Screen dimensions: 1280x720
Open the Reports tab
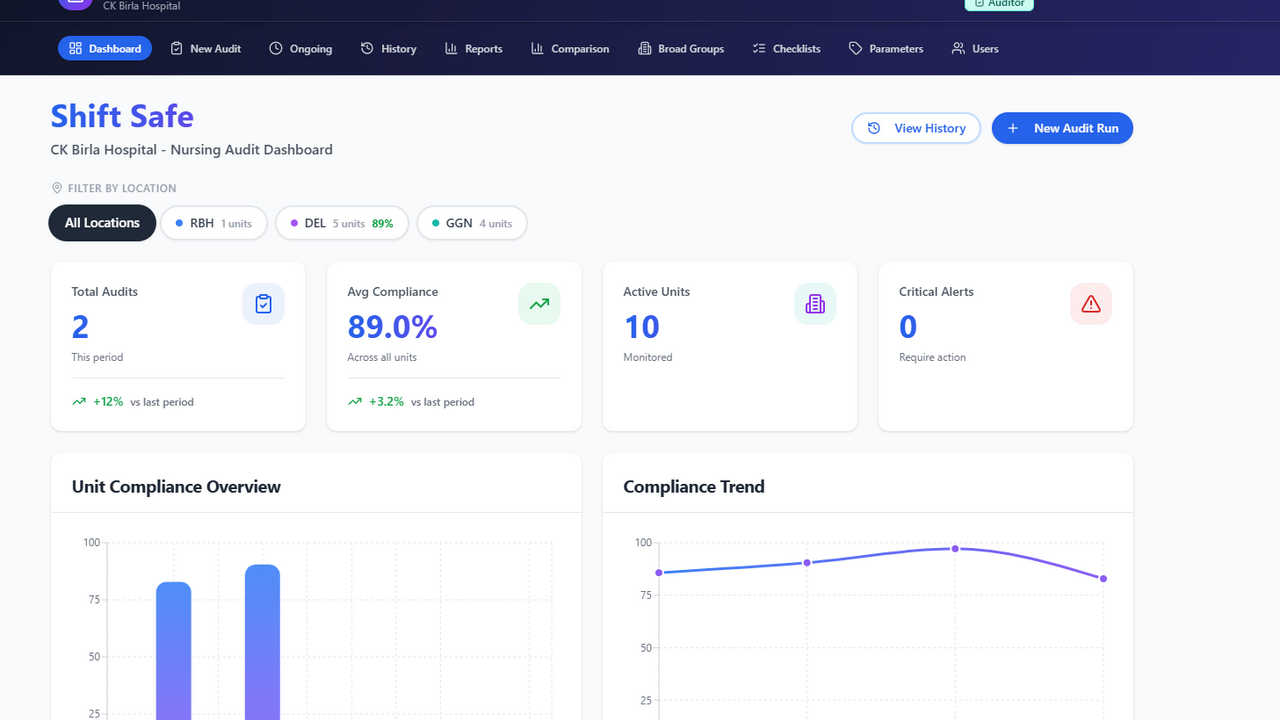point(474,48)
